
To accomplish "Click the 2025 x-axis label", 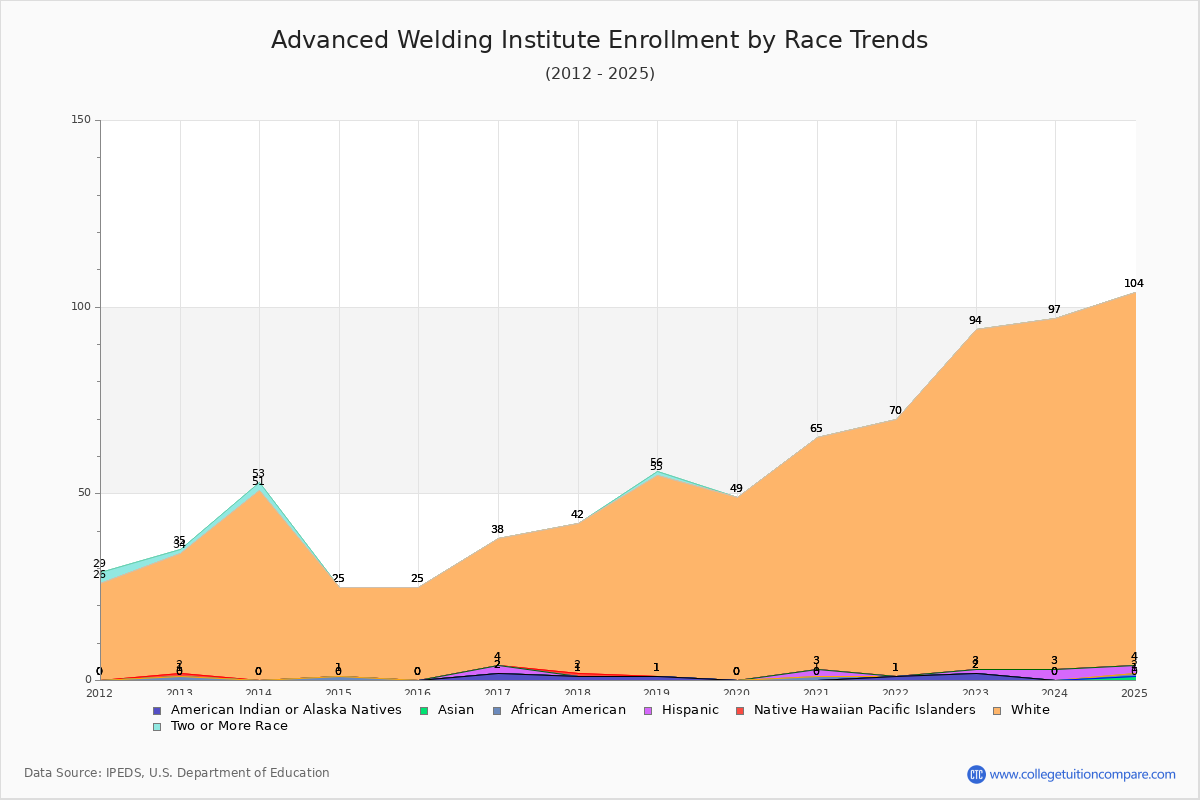I will (1135, 693).
